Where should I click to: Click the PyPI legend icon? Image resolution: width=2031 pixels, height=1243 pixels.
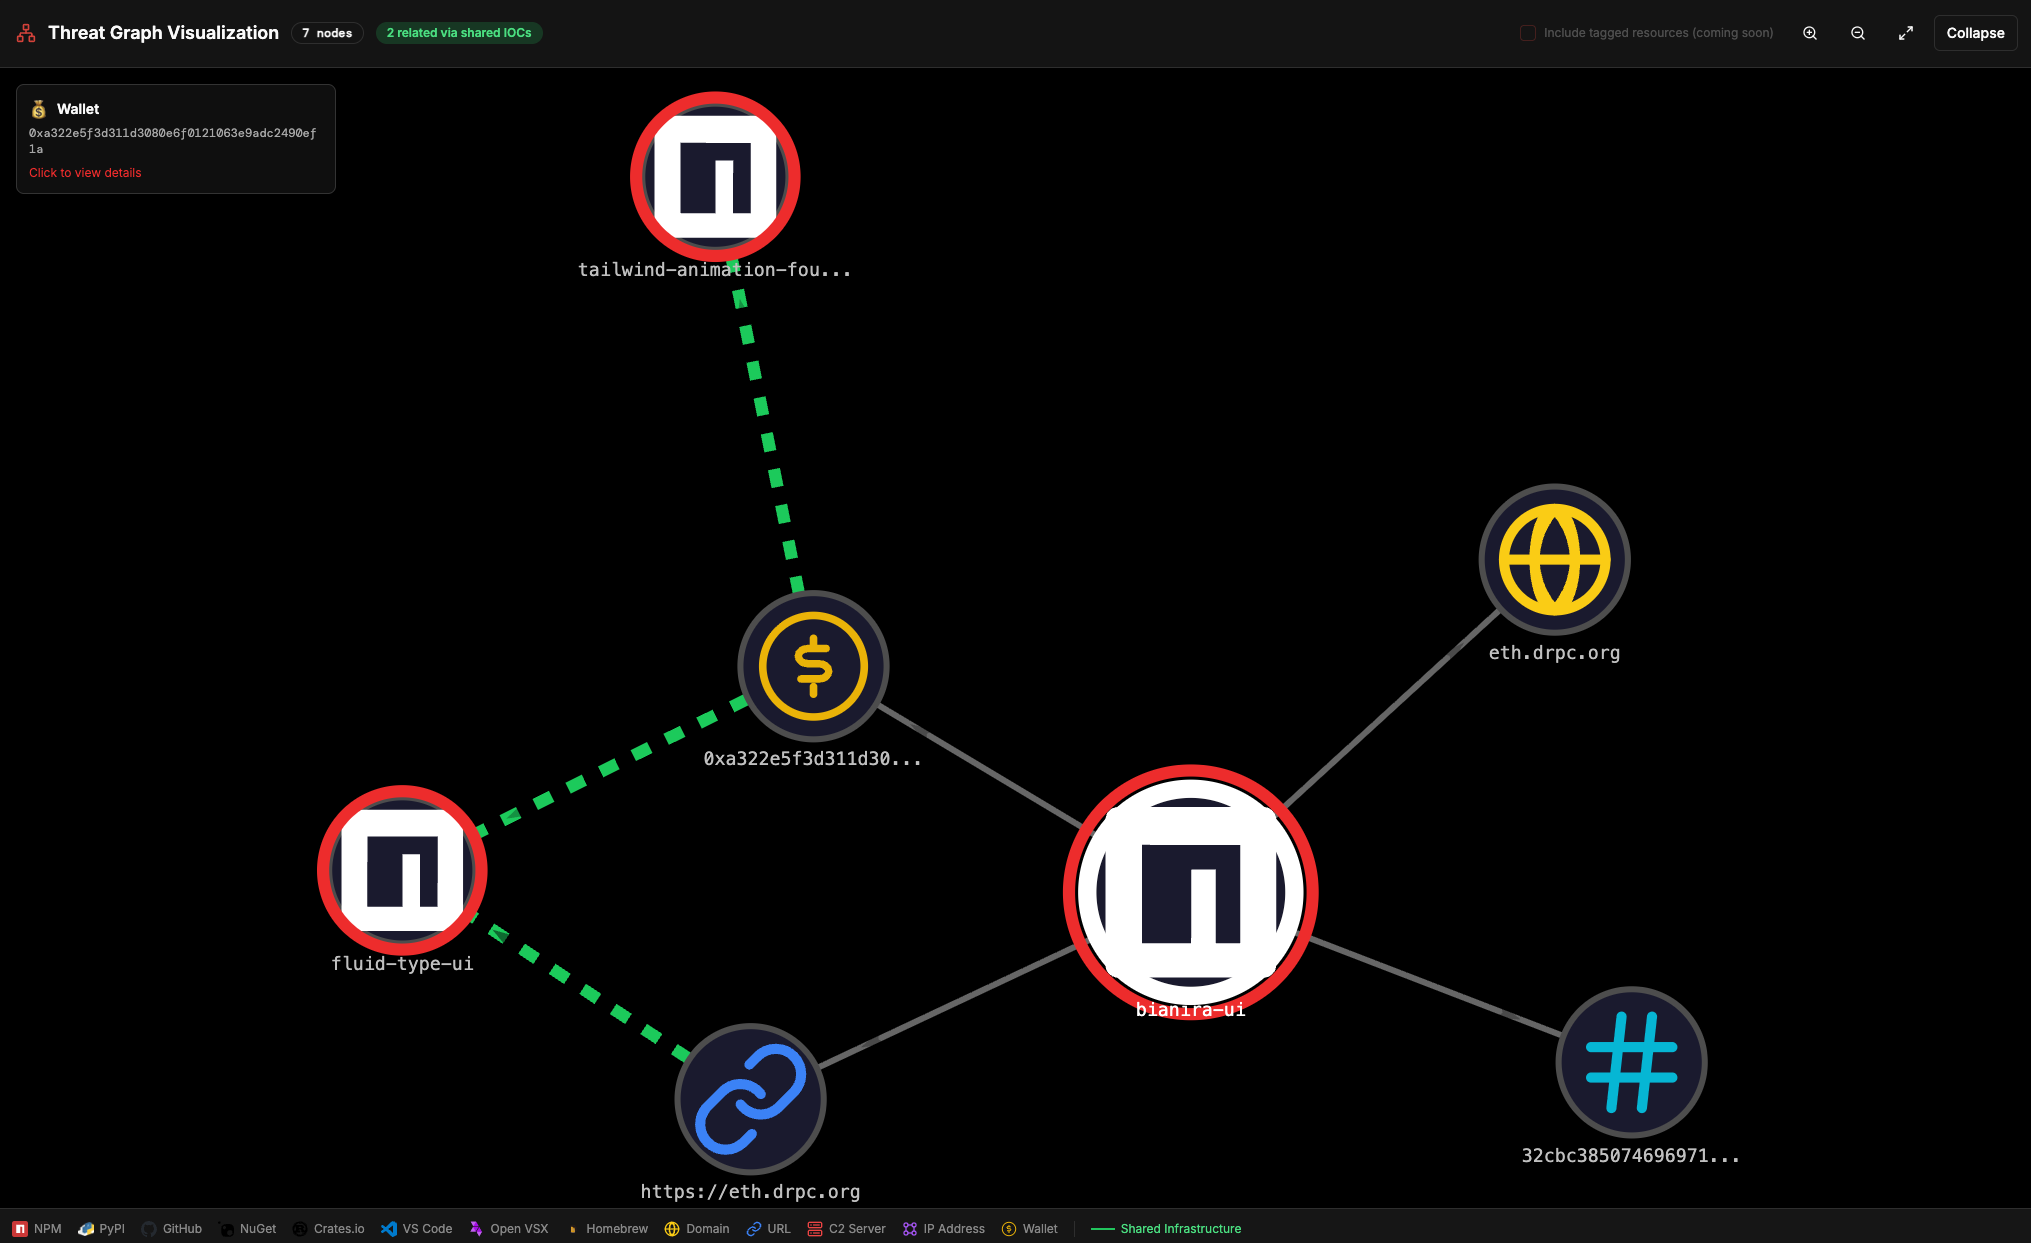86,1229
